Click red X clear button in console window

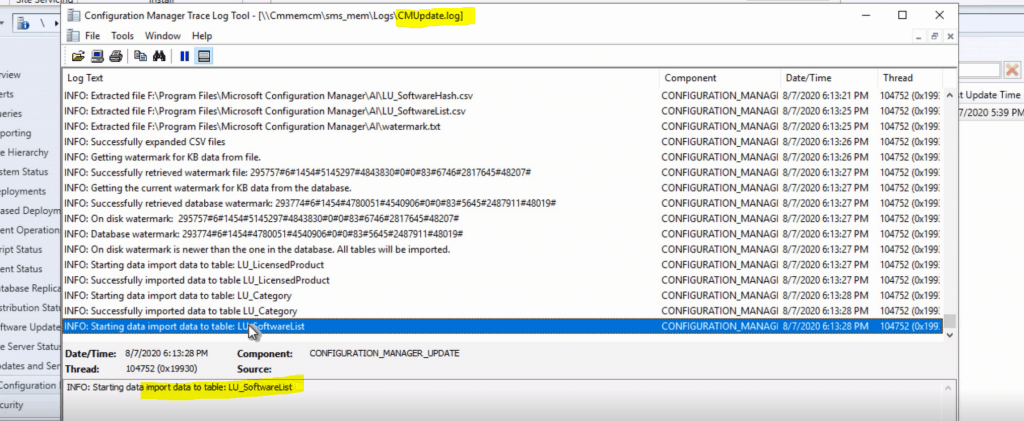coord(1012,69)
